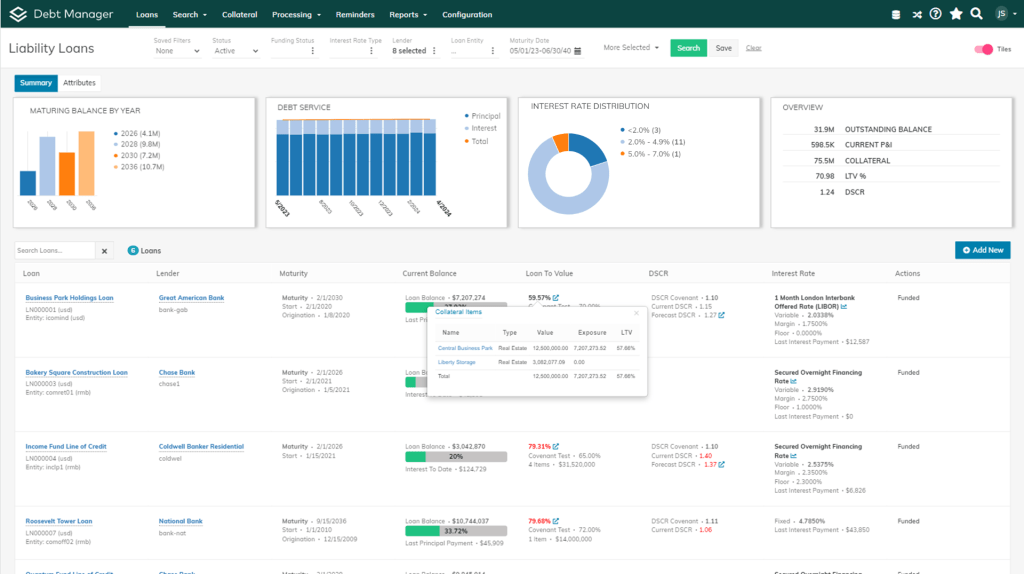Click the Add New button

[x=982, y=250]
